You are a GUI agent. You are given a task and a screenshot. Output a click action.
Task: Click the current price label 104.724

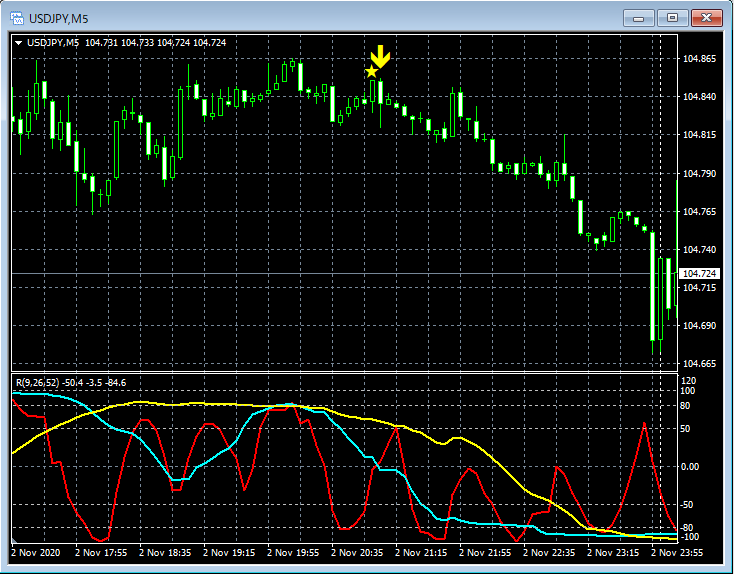pos(699,274)
